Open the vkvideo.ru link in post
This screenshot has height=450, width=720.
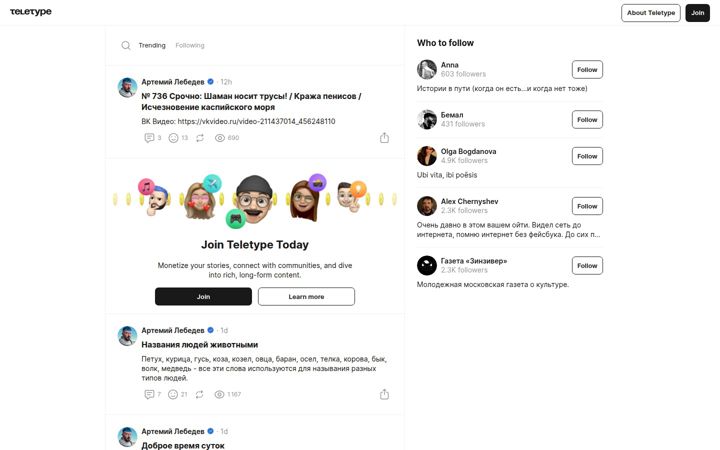click(256, 121)
